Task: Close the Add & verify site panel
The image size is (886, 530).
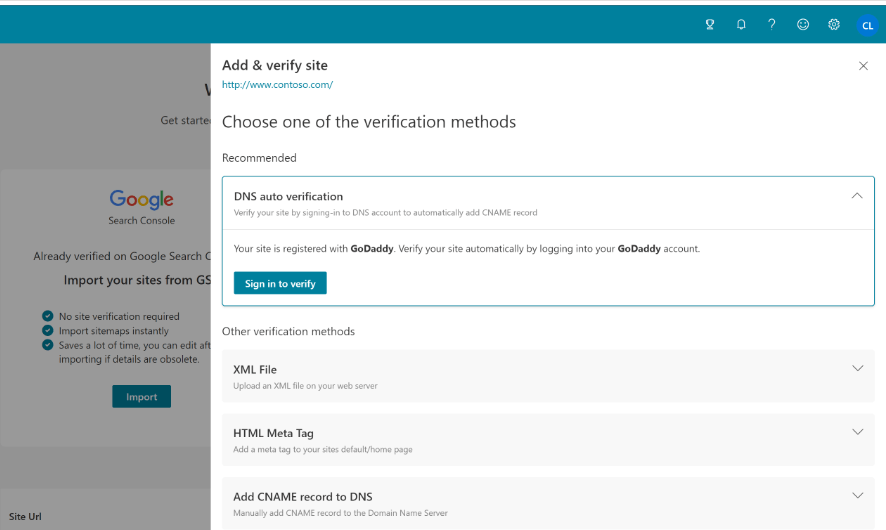Action: pos(863,66)
